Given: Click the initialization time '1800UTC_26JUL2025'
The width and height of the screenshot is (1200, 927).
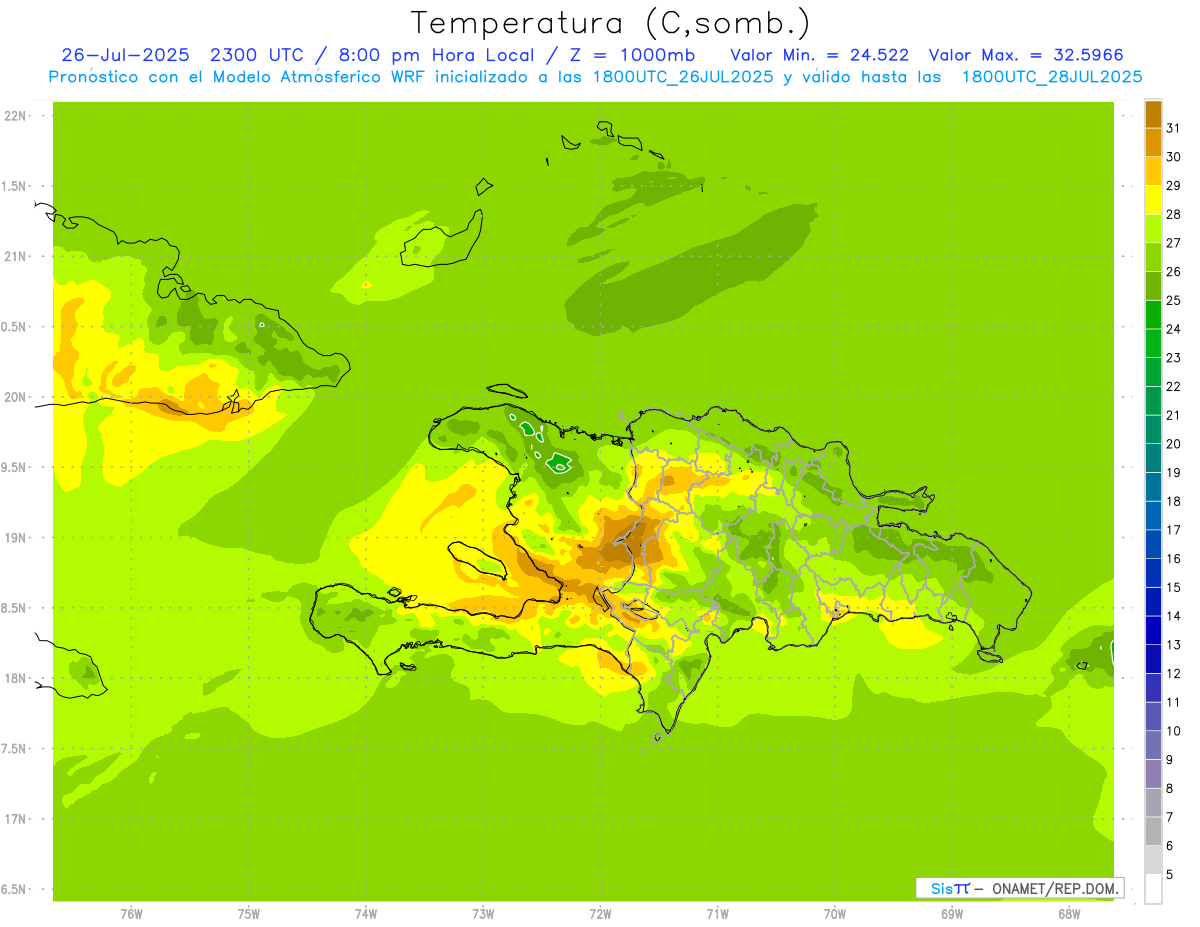Looking at the screenshot, I should pos(683,76).
